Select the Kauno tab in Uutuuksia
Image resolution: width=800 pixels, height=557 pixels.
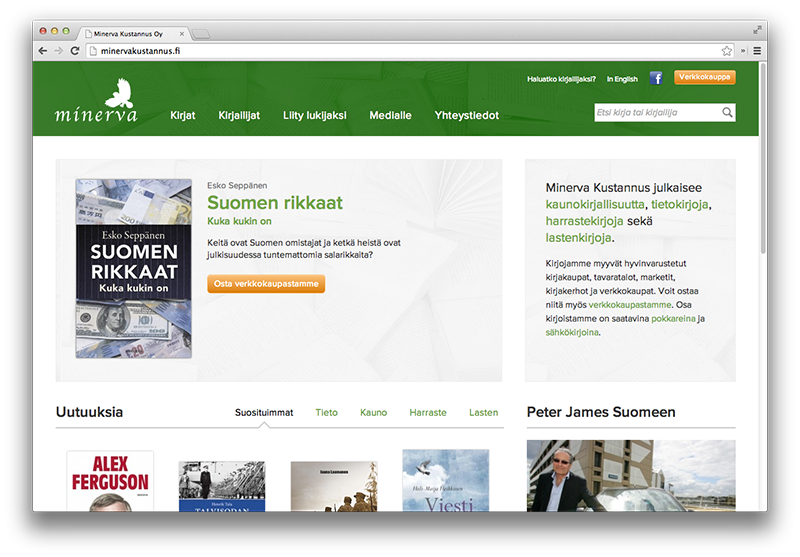coord(373,412)
